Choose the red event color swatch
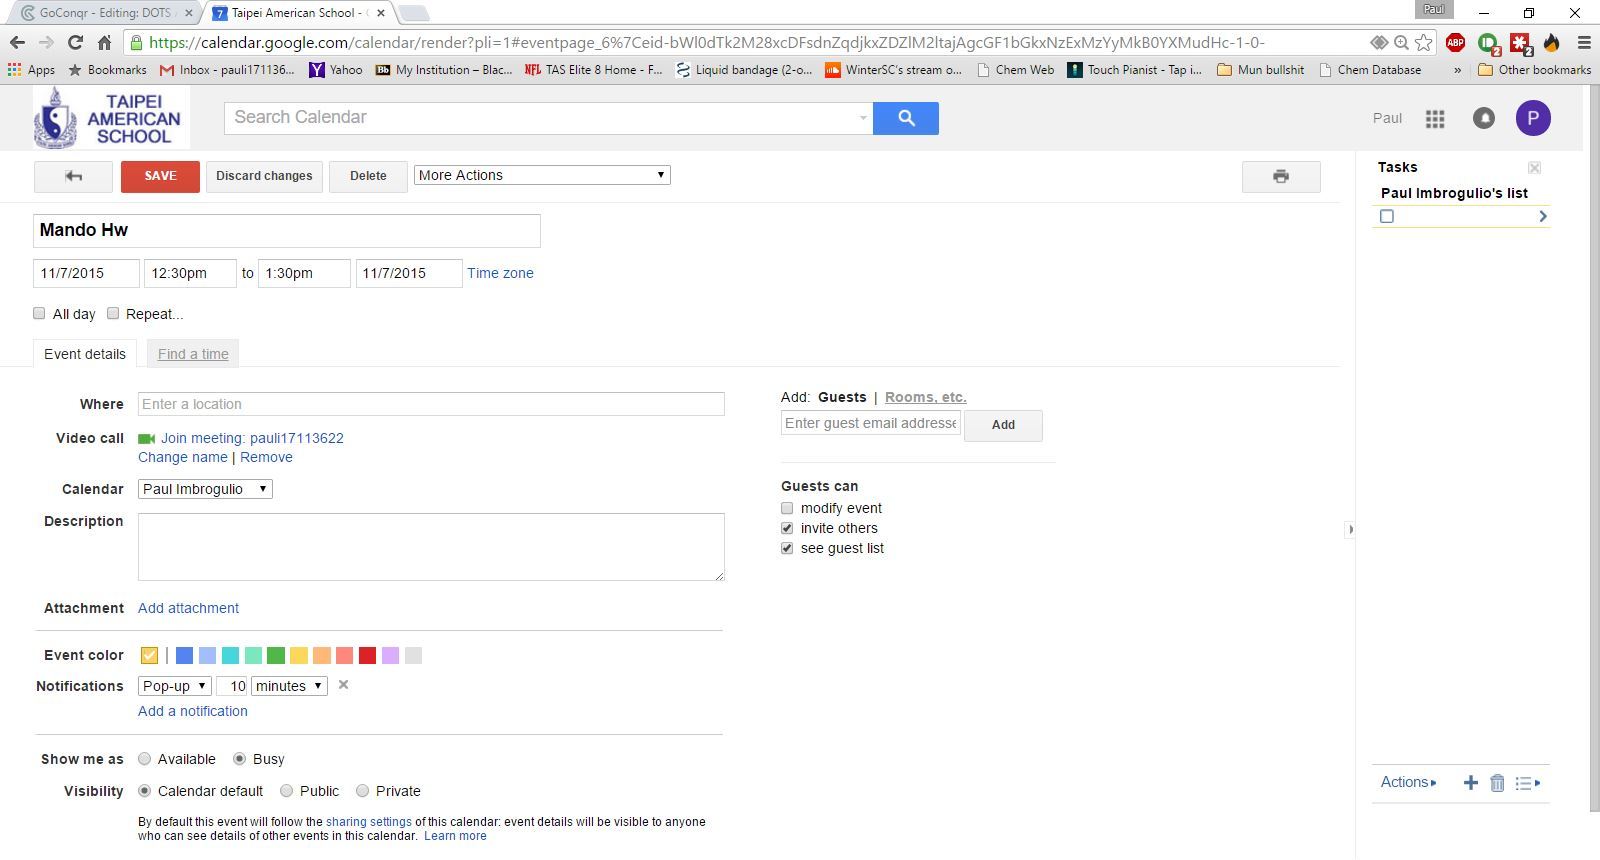 coord(367,656)
